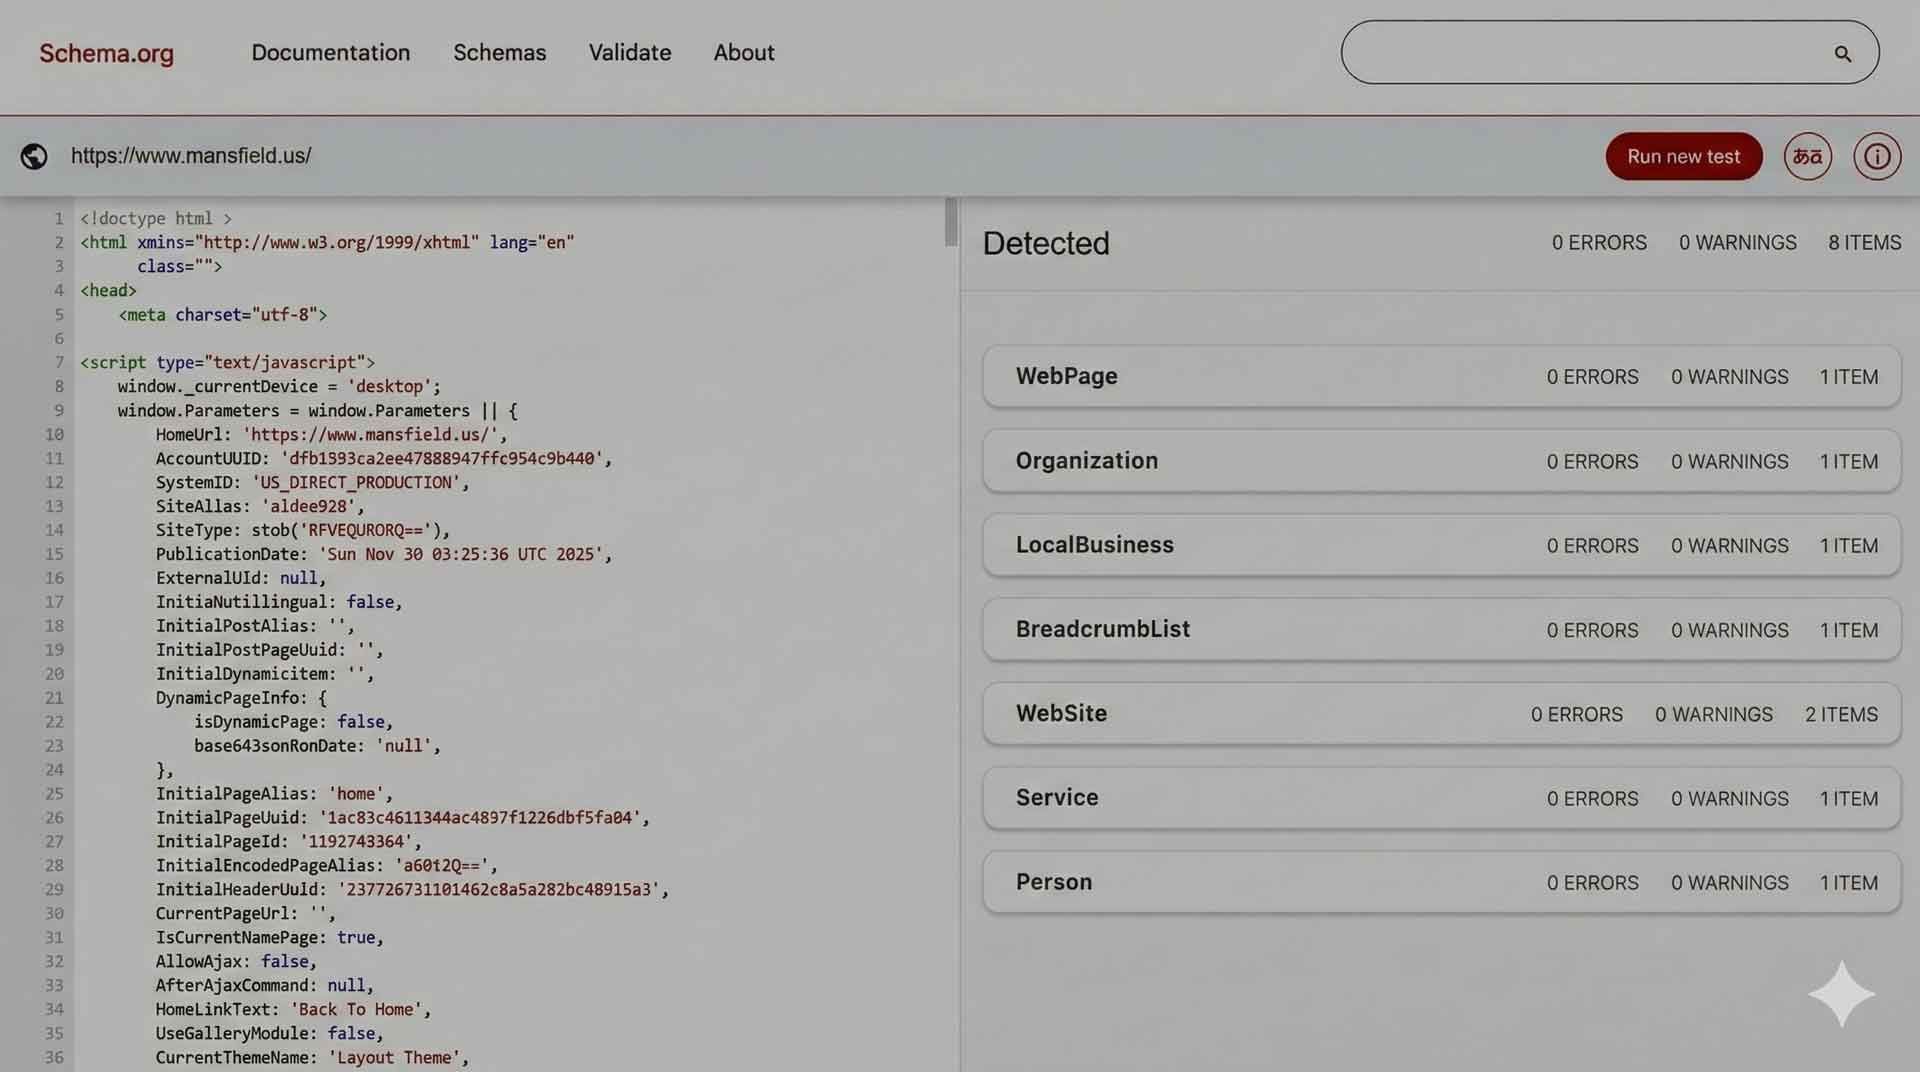Go to the Schemas menu item
This screenshot has height=1072, width=1920.
pyautogui.click(x=500, y=52)
